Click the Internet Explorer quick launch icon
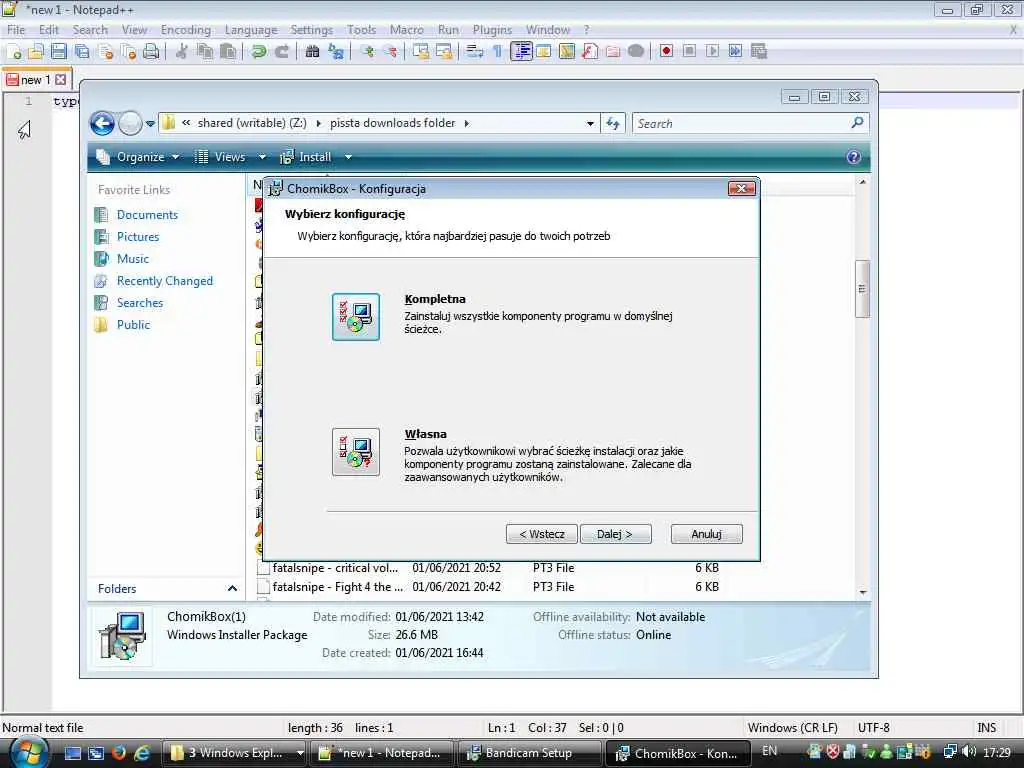 (x=141, y=753)
